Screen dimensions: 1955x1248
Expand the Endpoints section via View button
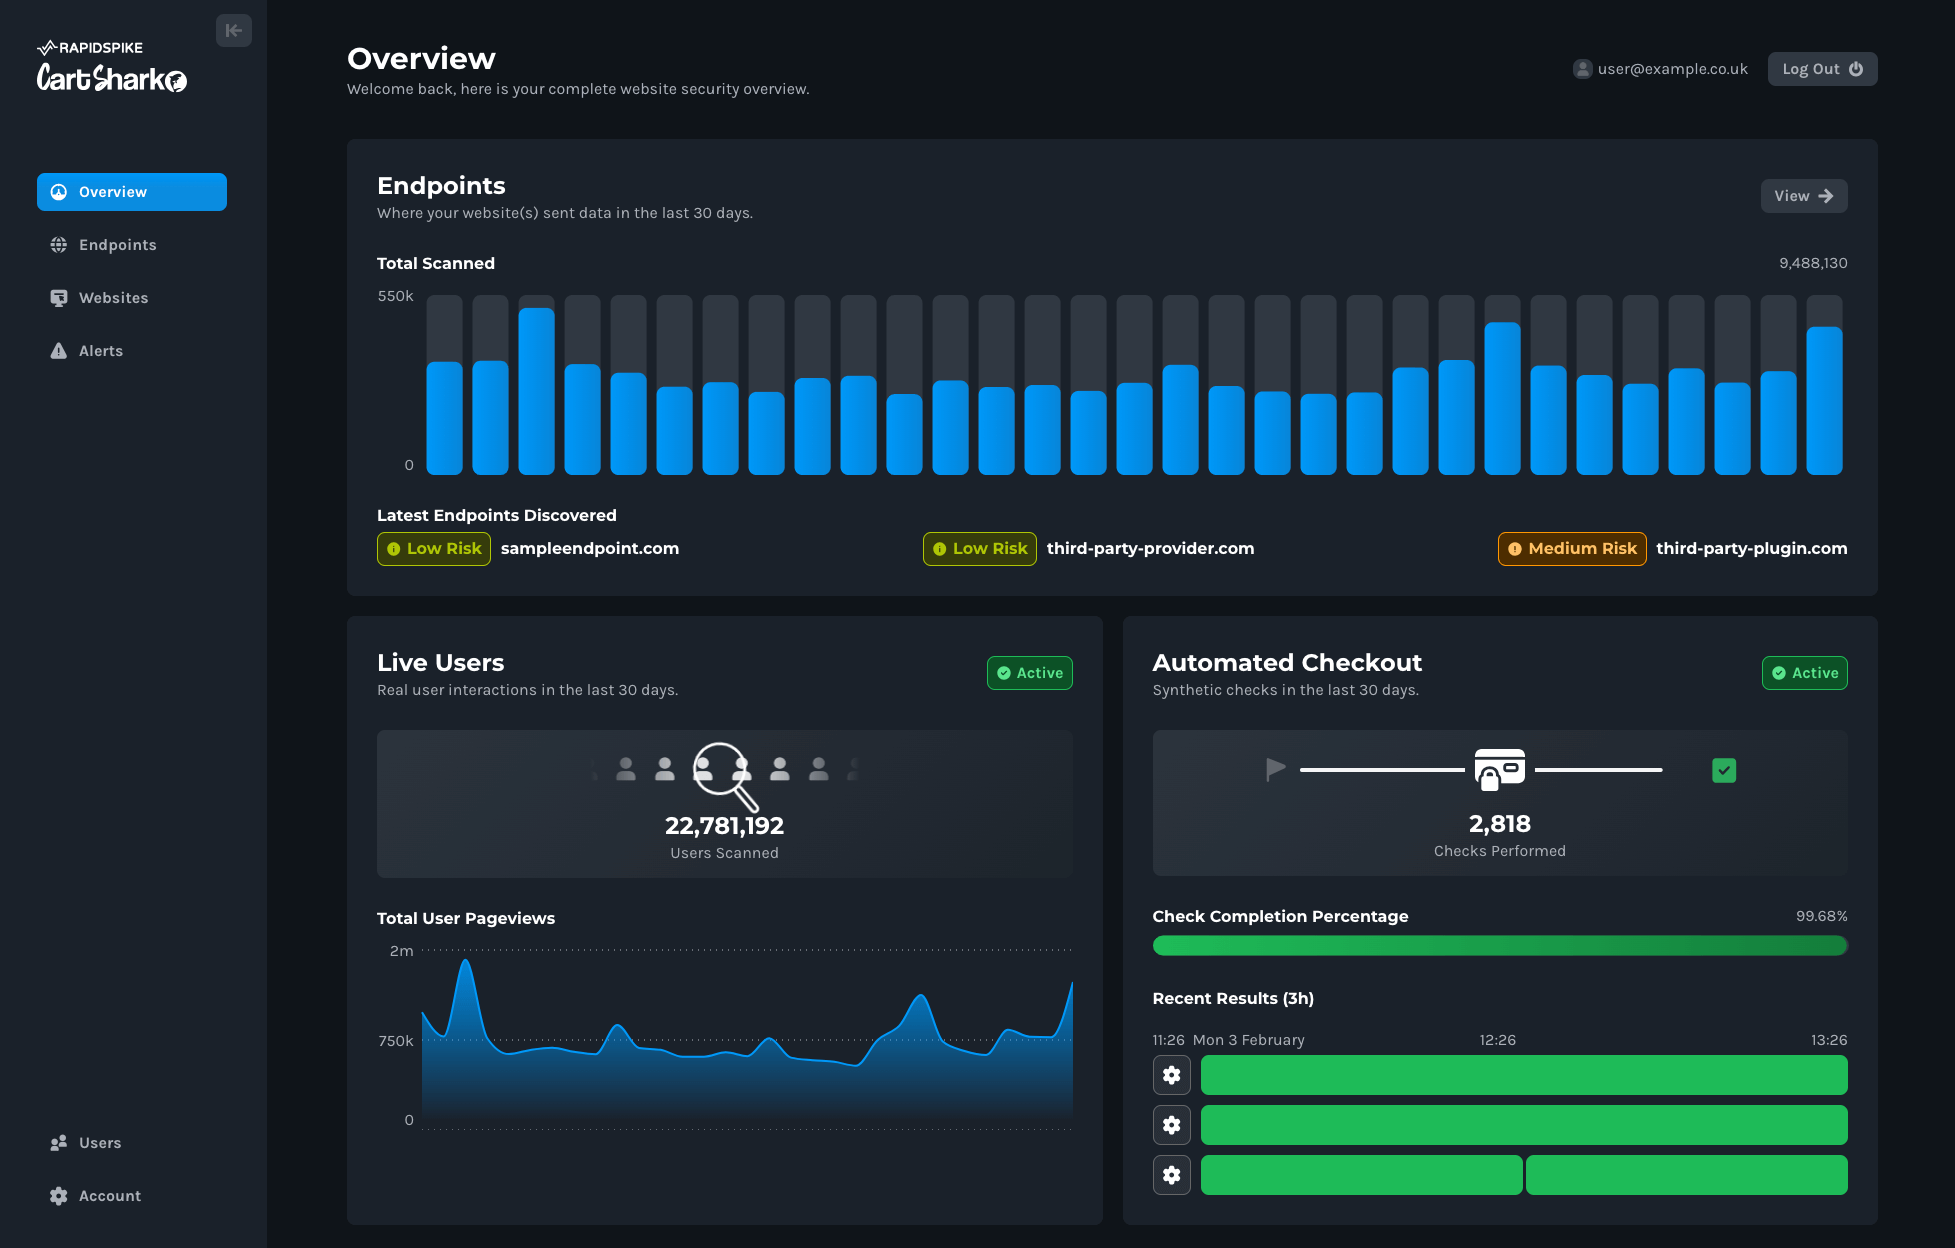pyautogui.click(x=1803, y=195)
